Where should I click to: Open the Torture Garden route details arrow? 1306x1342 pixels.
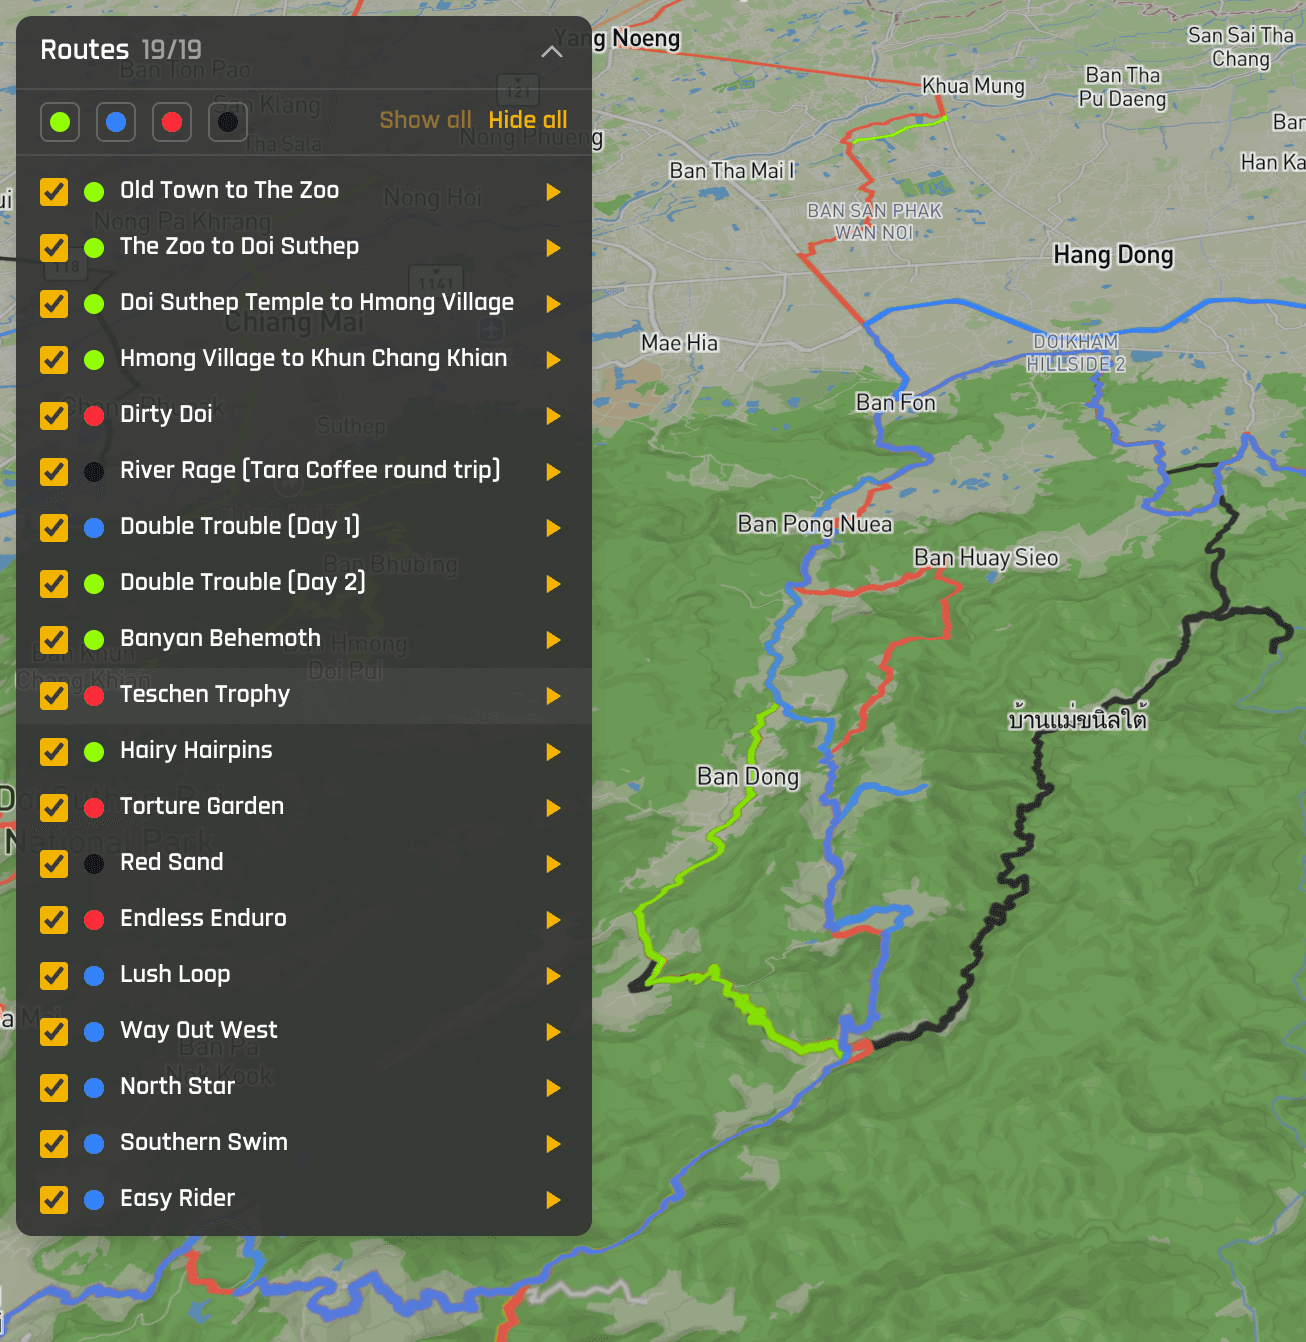pos(553,807)
